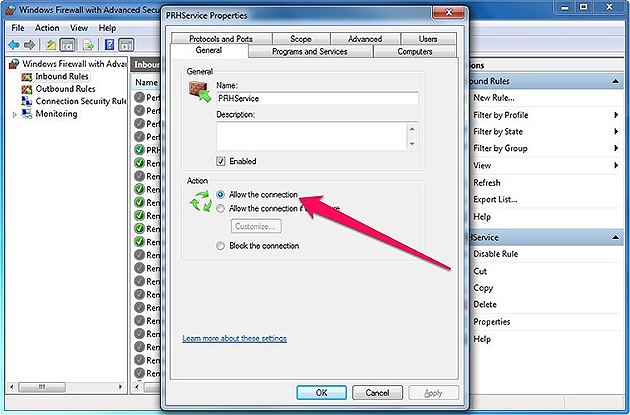Click the Up one level folder toolbar icon
The image size is (630, 415).
click(50, 45)
